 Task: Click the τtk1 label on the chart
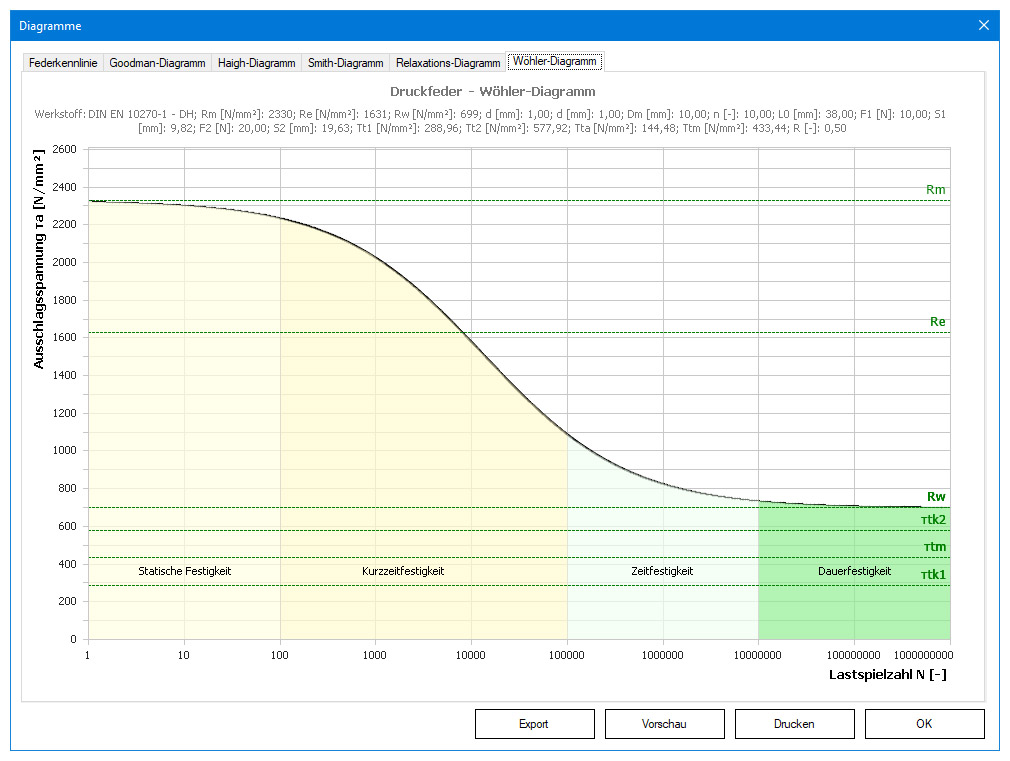[x=933, y=575]
